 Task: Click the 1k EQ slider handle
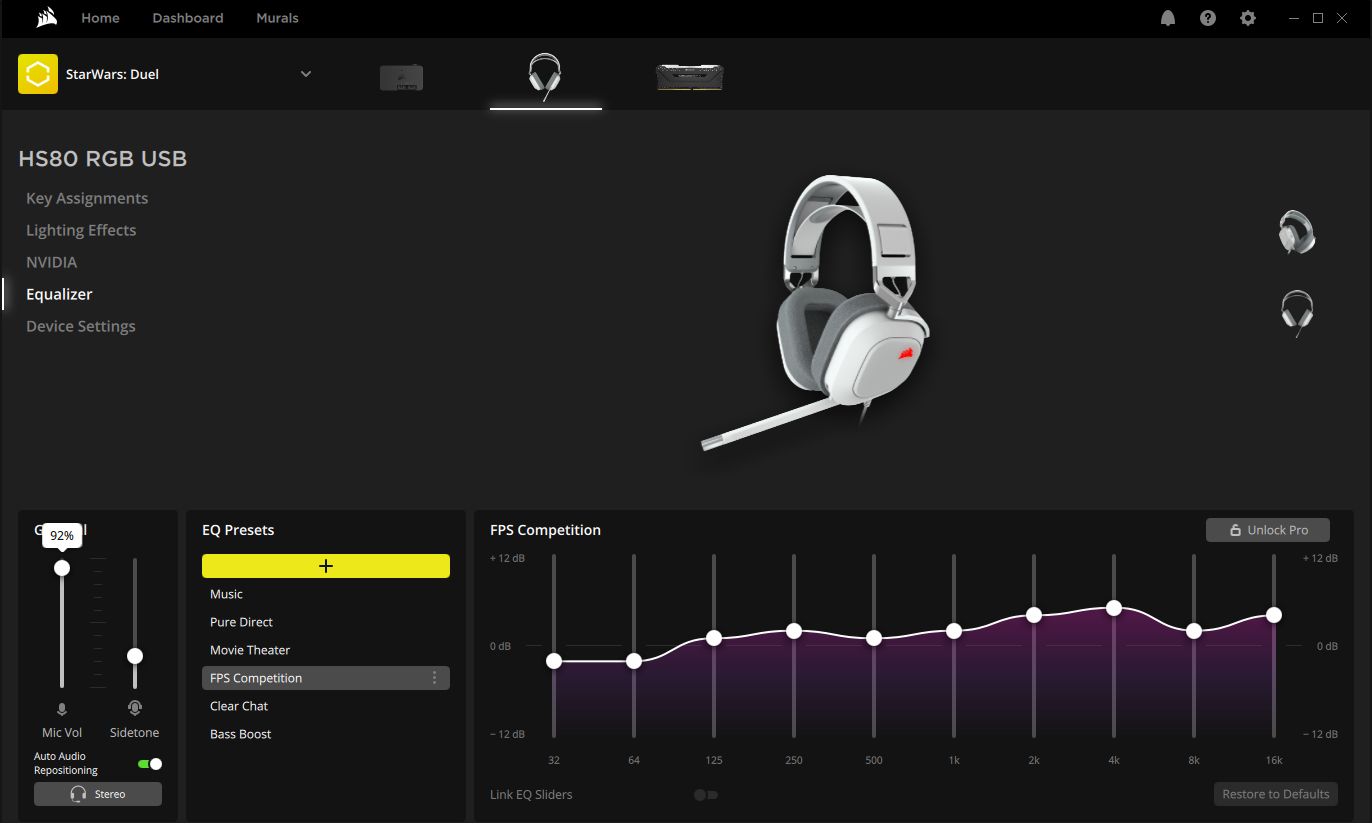pyautogui.click(x=954, y=631)
